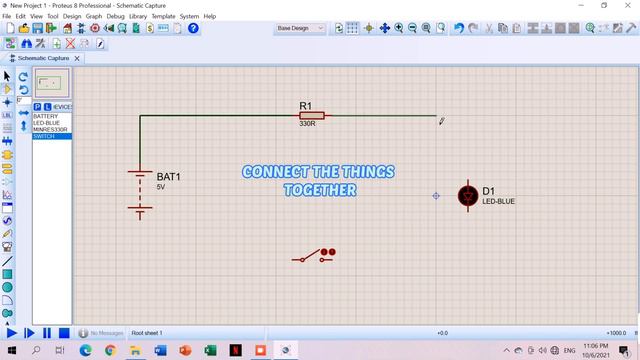Open library manager with L button

(x=47, y=107)
